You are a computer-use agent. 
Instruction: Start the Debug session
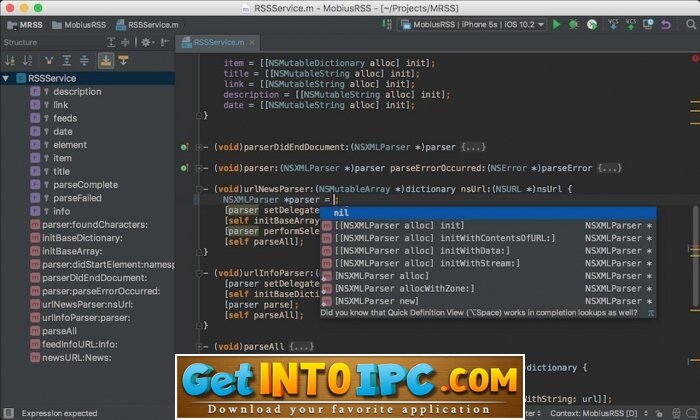coord(574,25)
